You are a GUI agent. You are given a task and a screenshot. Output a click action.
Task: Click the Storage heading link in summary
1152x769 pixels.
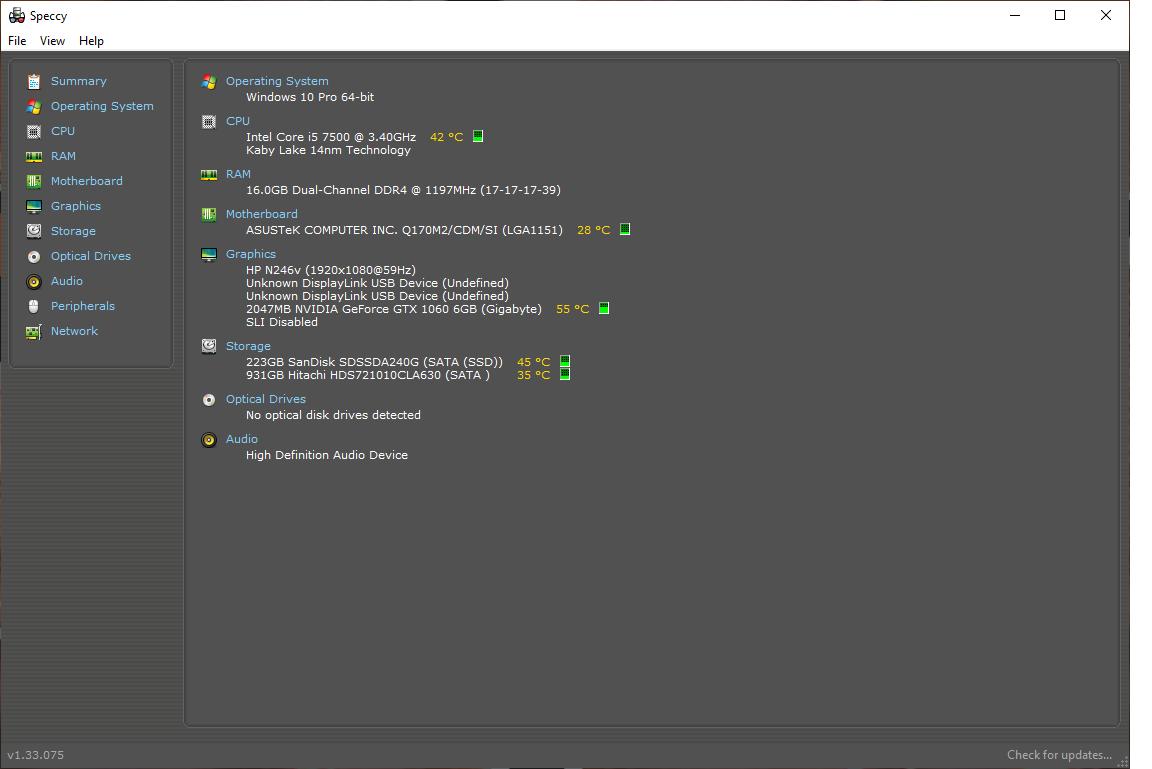coord(248,346)
